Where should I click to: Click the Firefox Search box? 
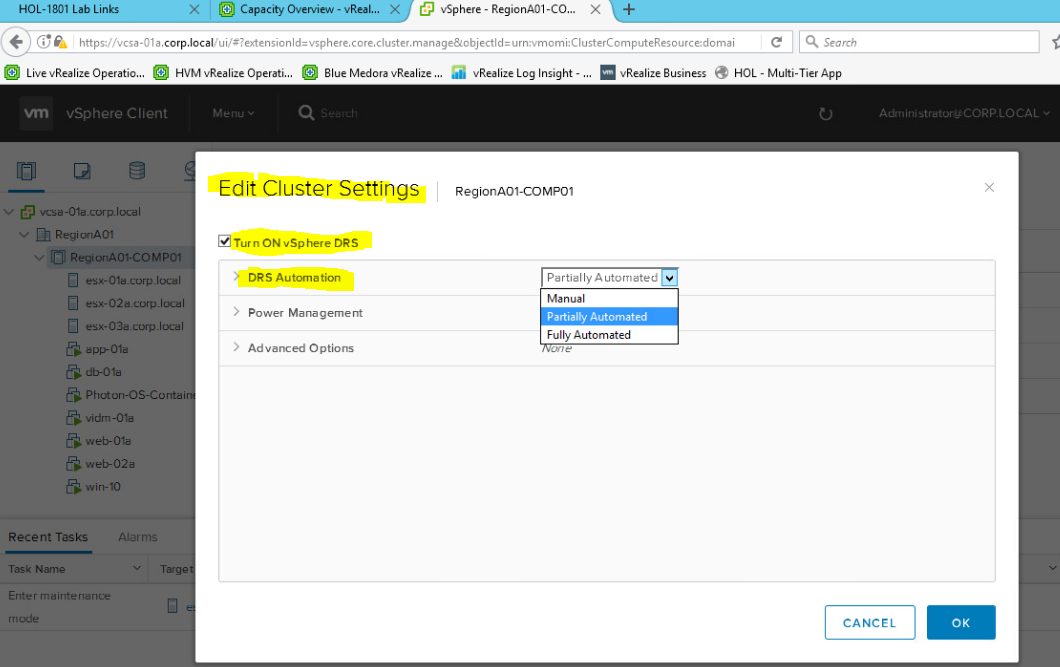coord(919,42)
